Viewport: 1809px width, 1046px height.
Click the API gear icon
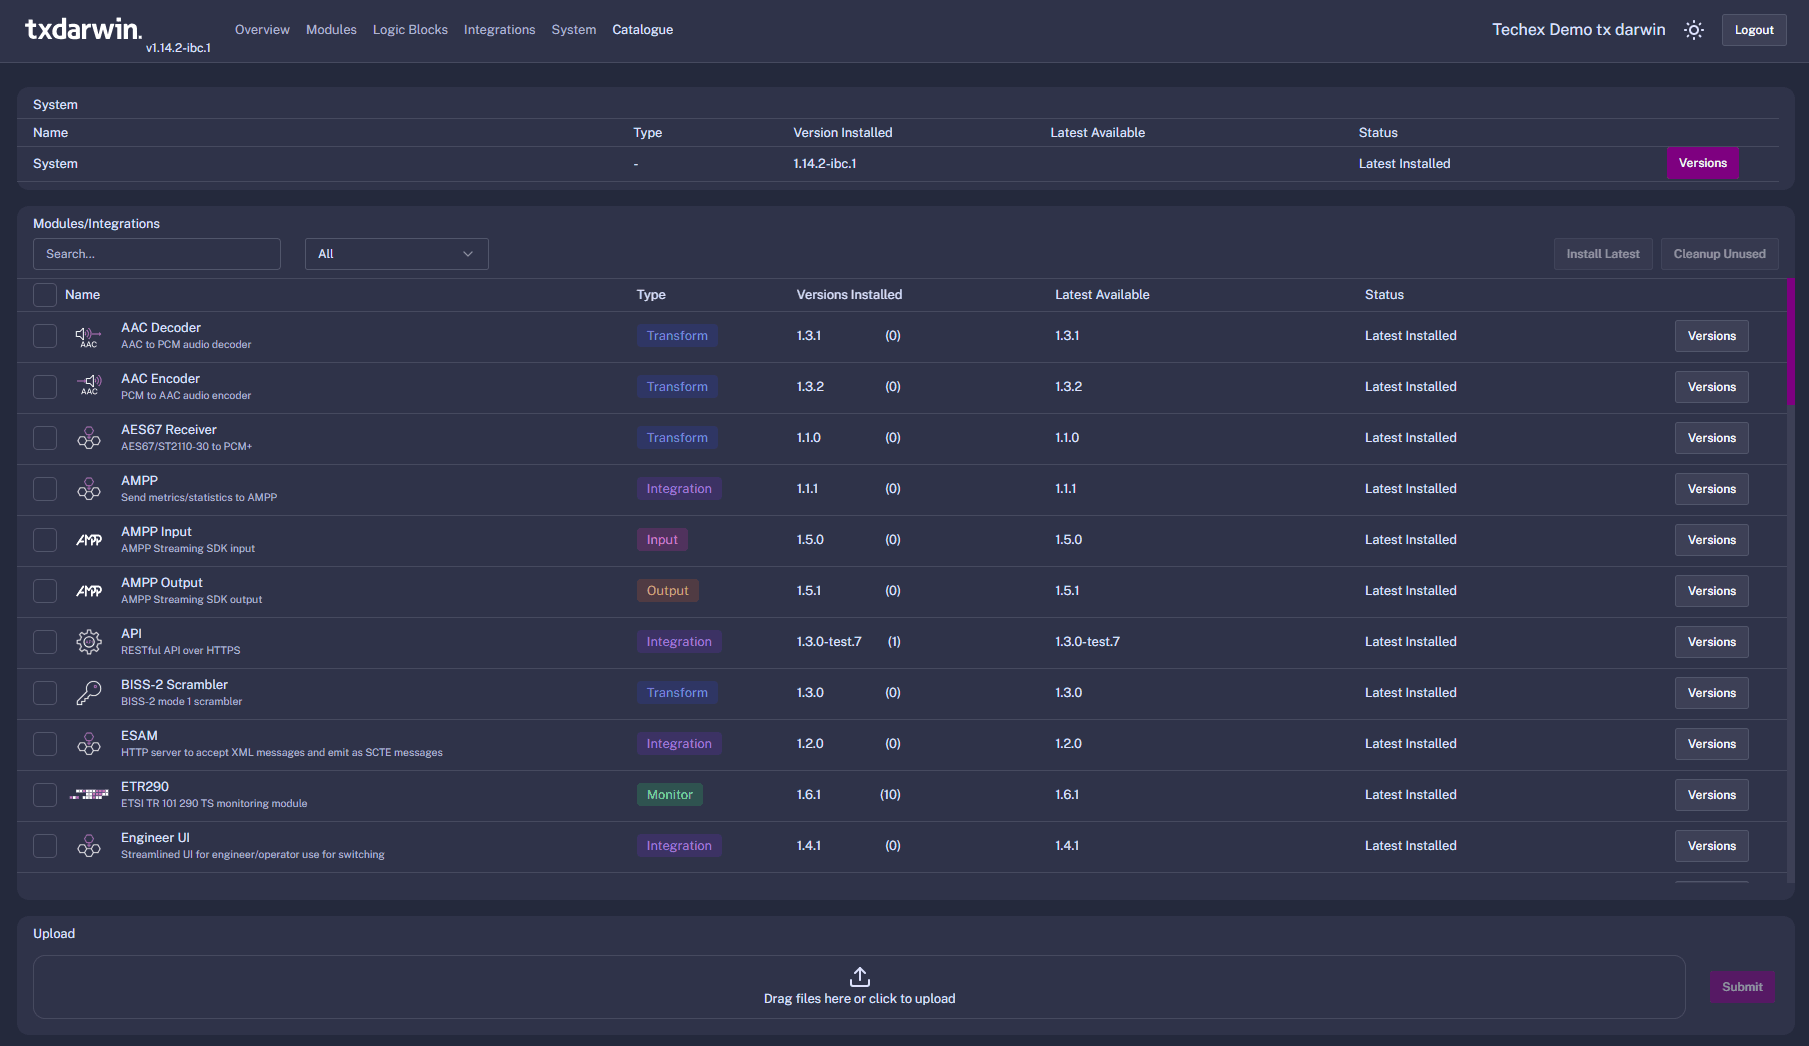pyautogui.click(x=89, y=642)
